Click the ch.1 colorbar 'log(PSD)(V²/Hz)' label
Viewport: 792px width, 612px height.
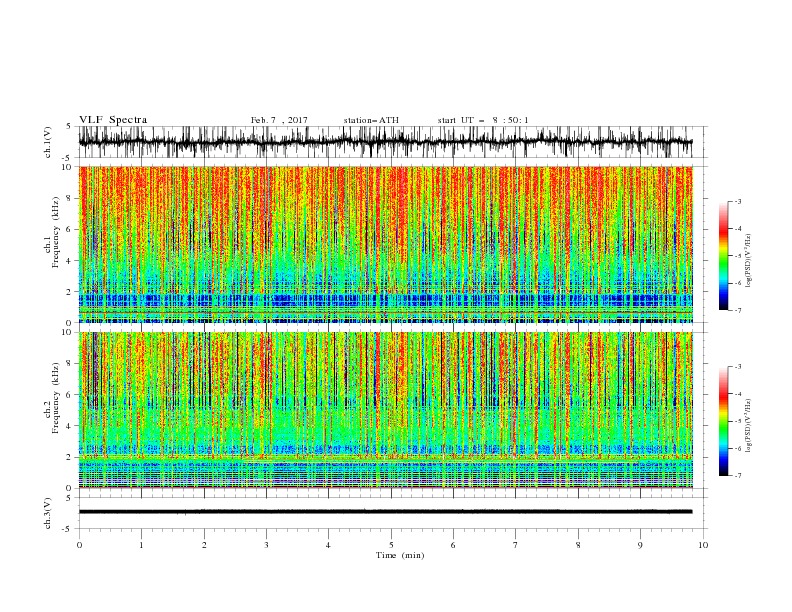click(x=749, y=261)
